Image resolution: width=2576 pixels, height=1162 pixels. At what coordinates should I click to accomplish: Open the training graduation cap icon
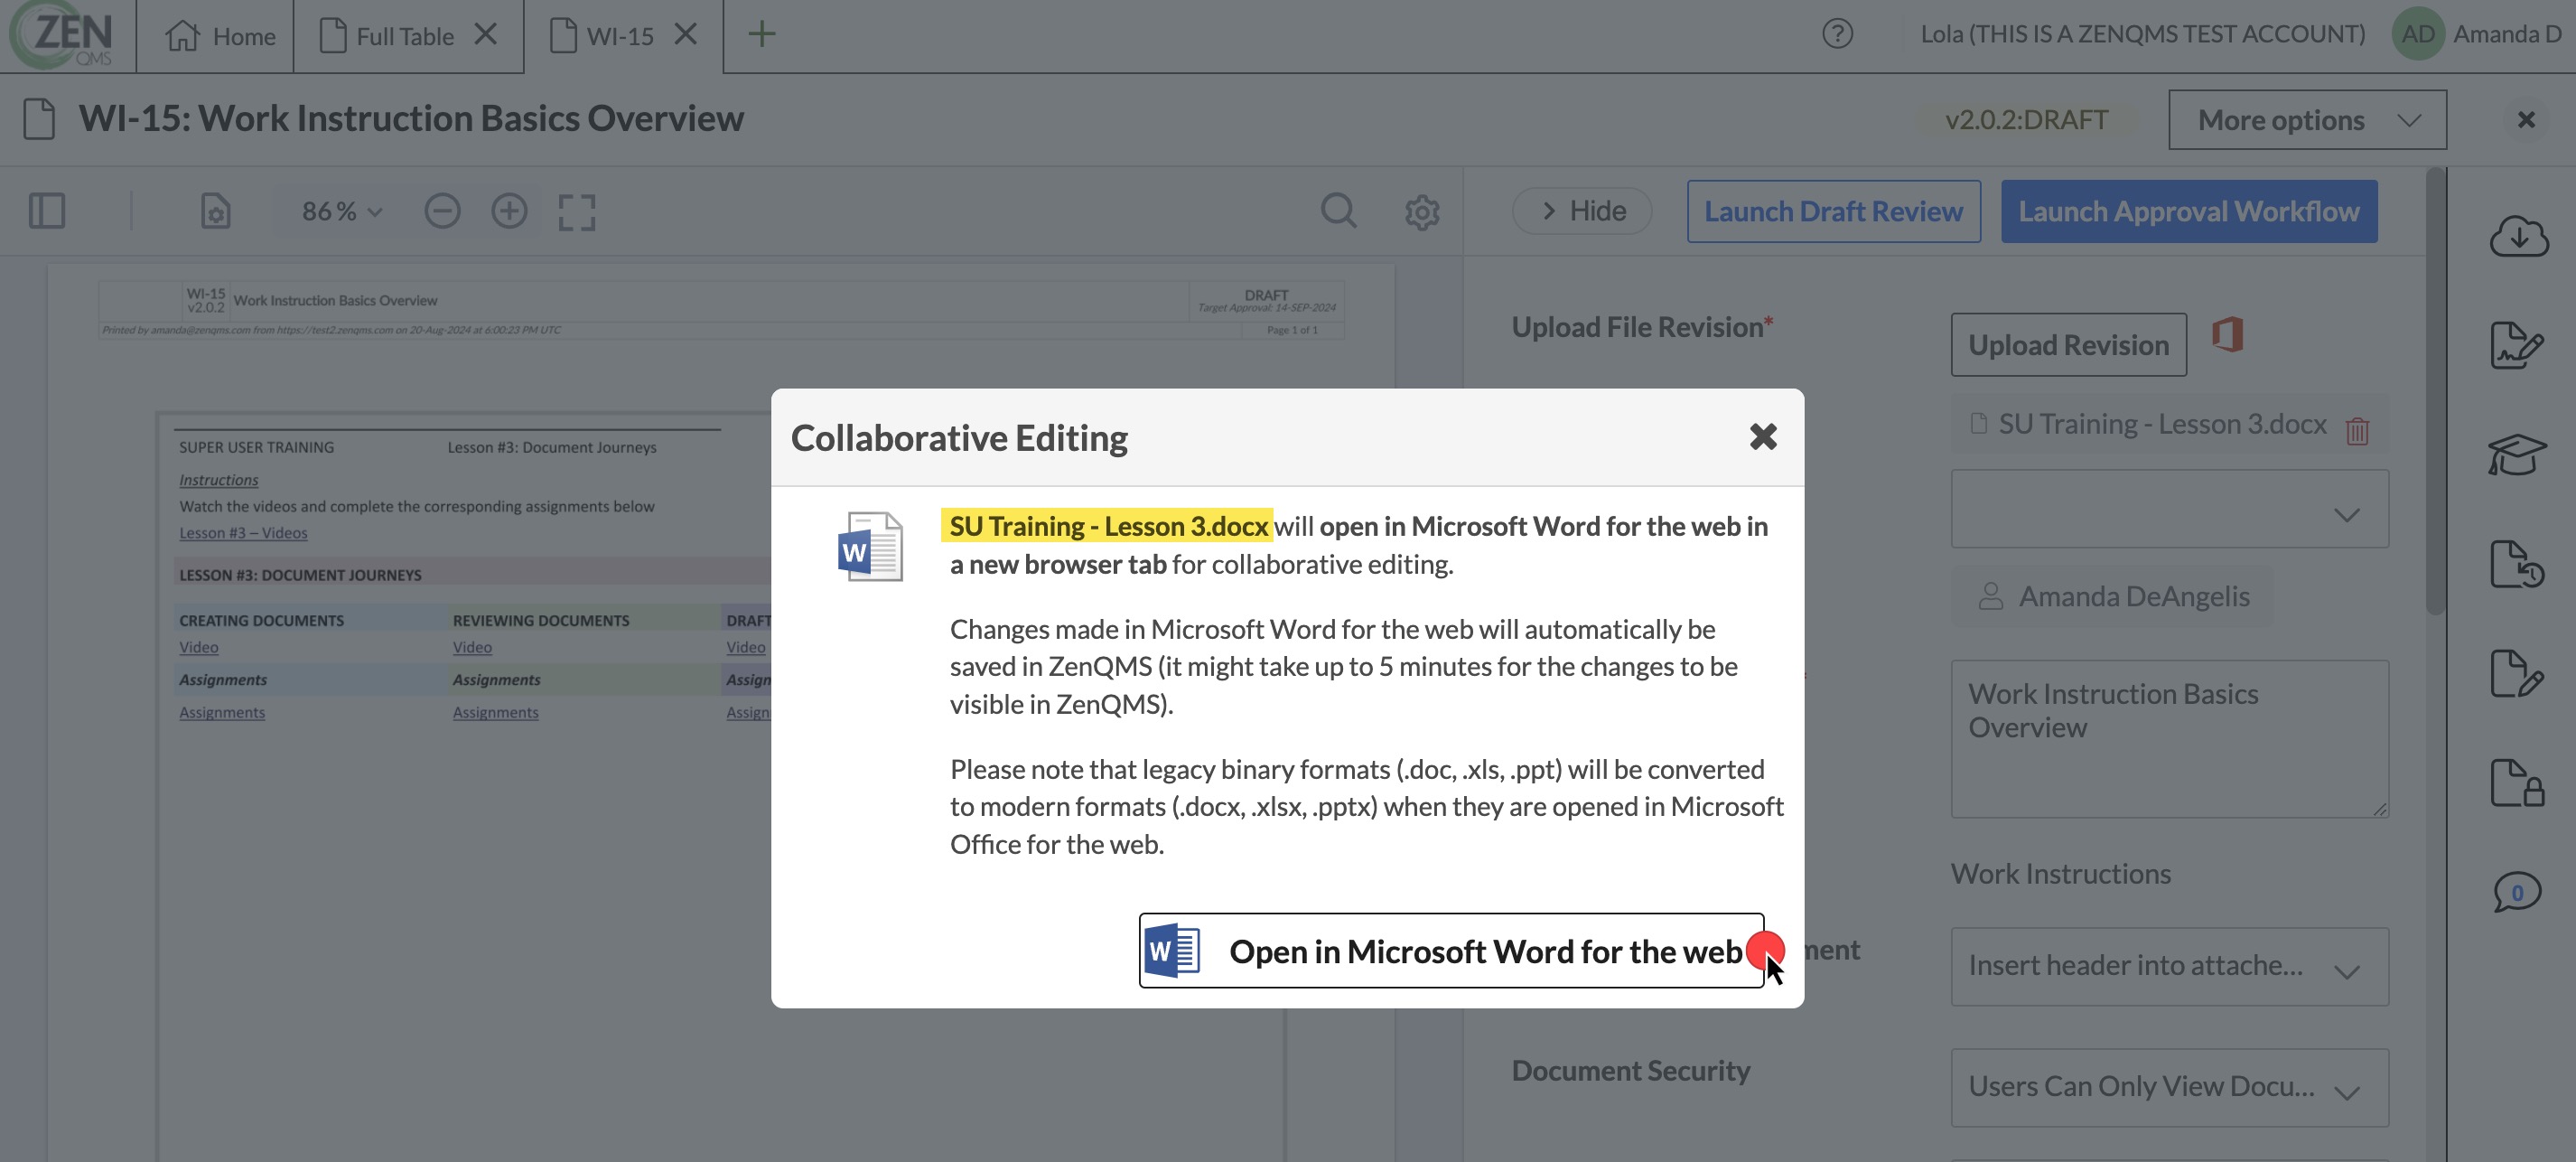pos(2517,455)
